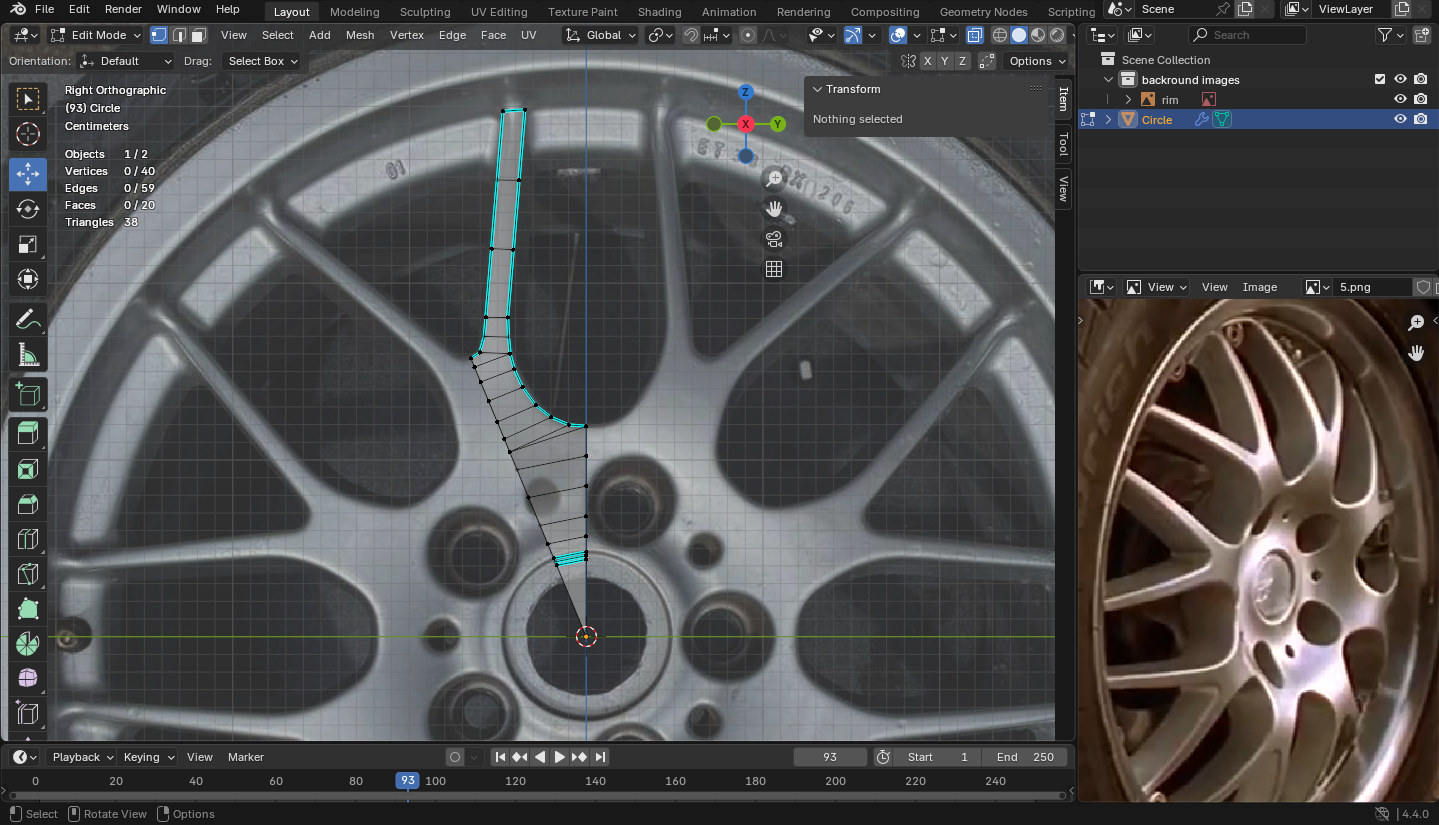Pick the Annotate tool
Image resolution: width=1439 pixels, height=825 pixels.
pyautogui.click(x=28, y=320)
